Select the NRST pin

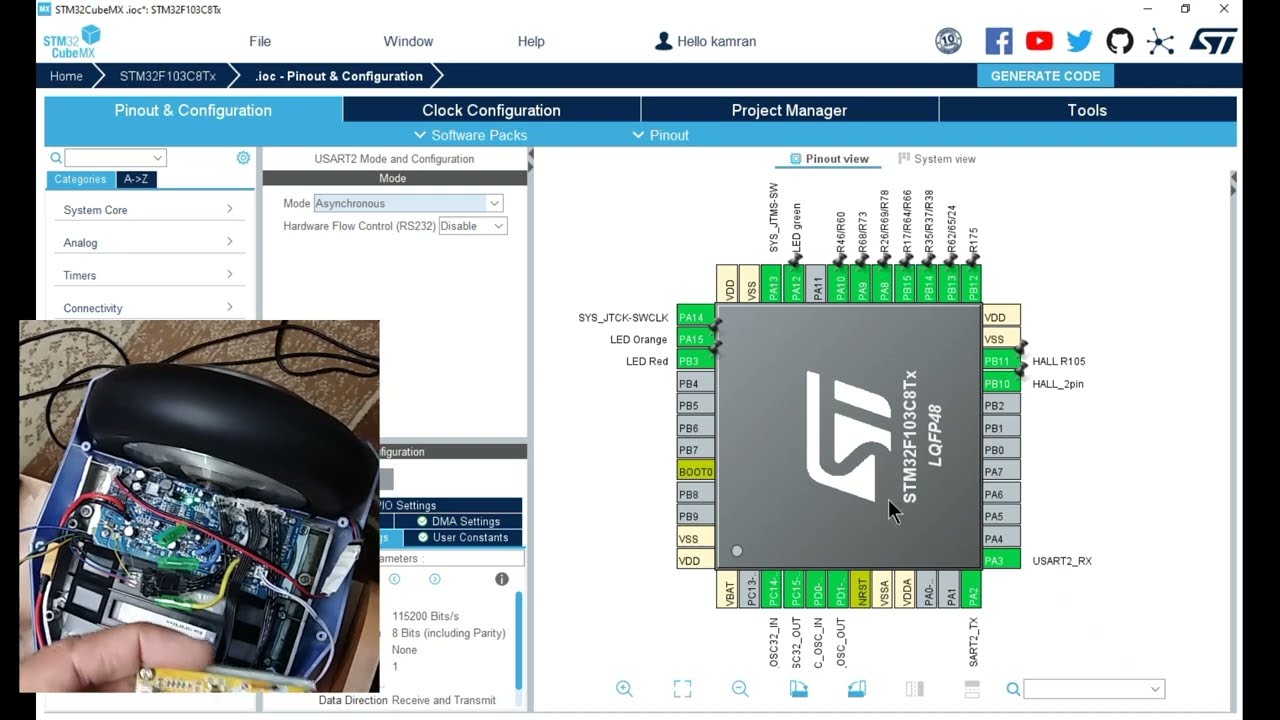860,589
